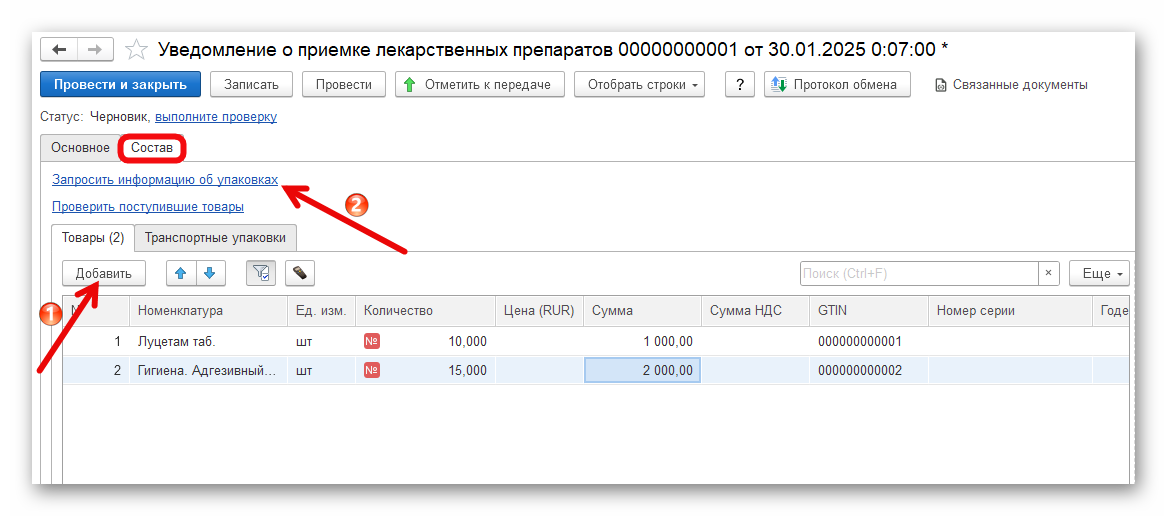Click the Сумма column header
This screenshot has height=516, width=1167.
(642, 310)
